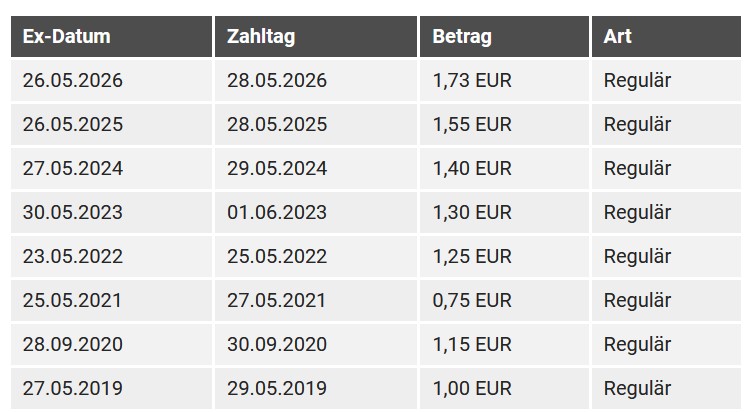Click the 28.09.2020 ex-date cell

coord(111,345)
